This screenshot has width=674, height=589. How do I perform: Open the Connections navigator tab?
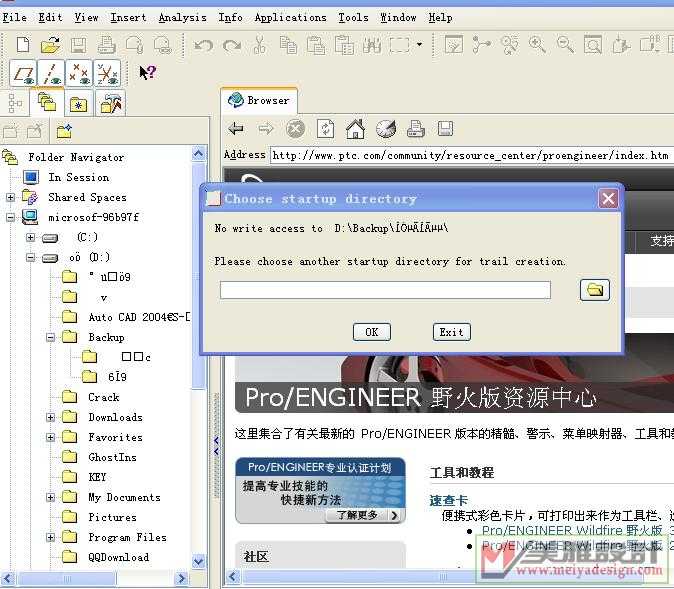point(111,104)
